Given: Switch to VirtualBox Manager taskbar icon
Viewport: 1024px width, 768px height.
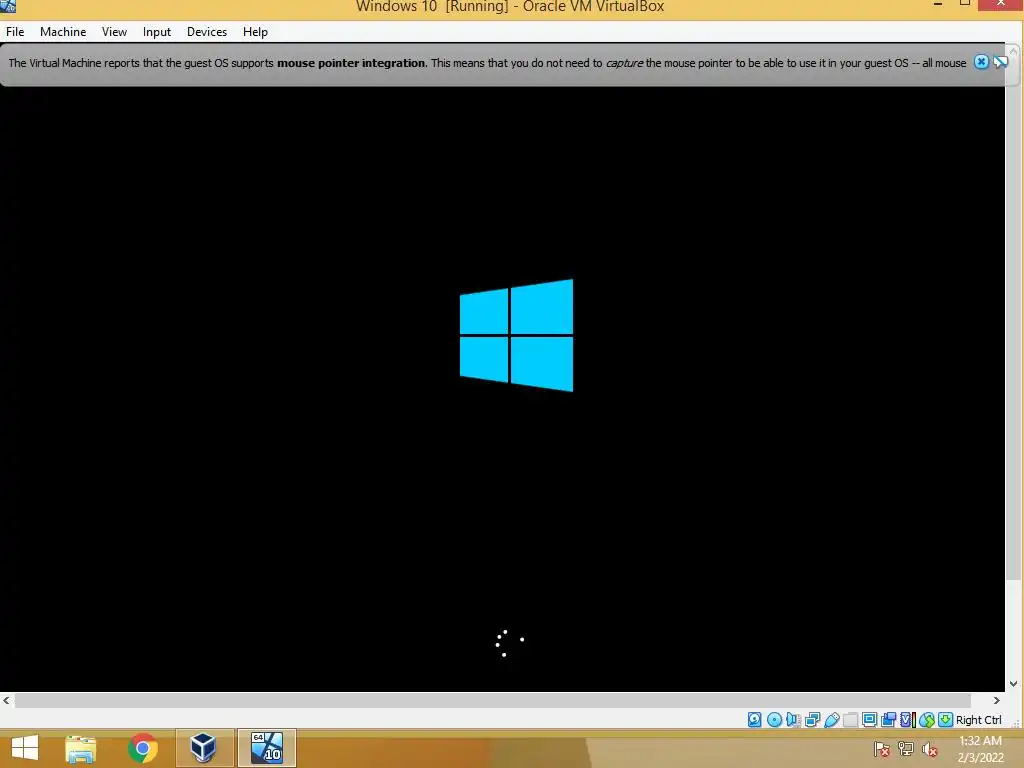Looking at the screenshot, I should click(203, 748).
